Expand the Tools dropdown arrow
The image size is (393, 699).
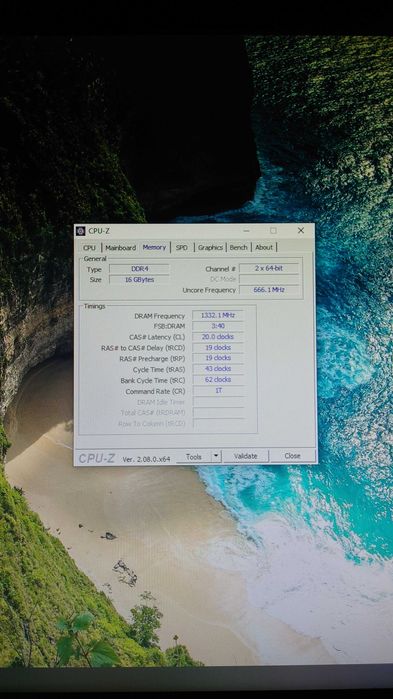click(216, 456)
